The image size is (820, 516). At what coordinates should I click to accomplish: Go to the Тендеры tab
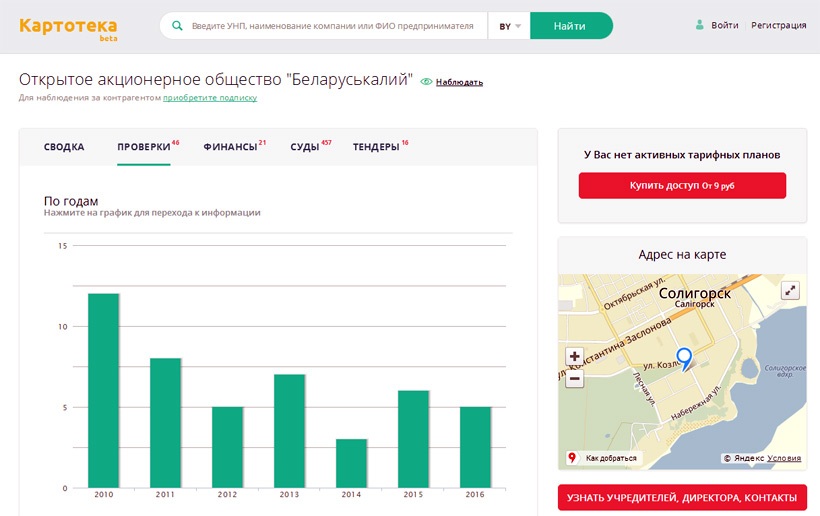tap(376, 147)
